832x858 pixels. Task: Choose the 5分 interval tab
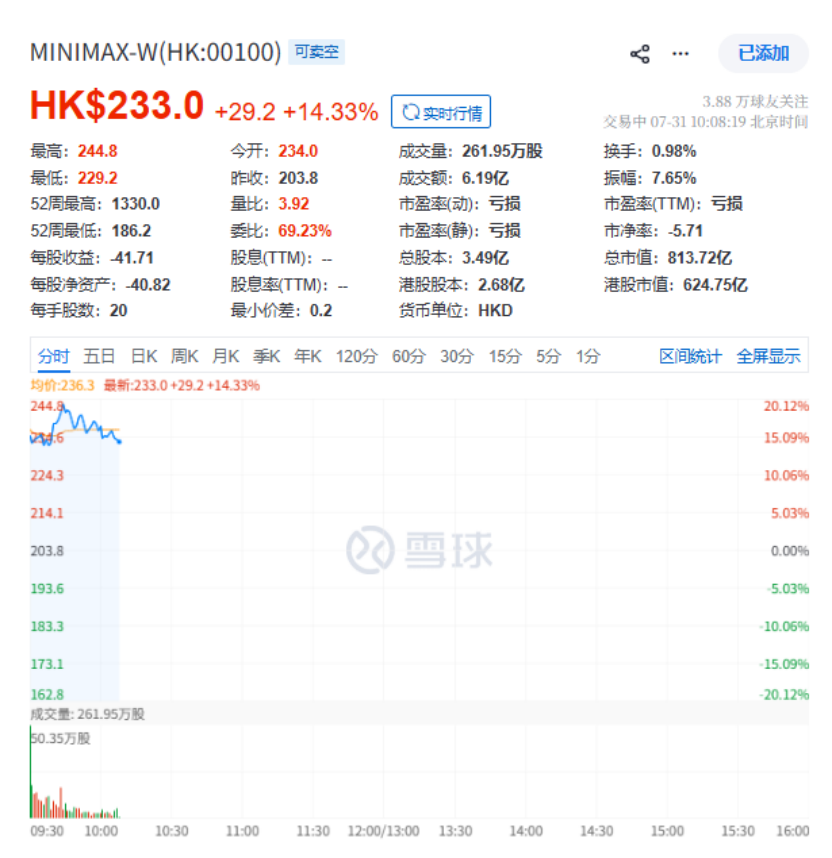pos(548,356)
